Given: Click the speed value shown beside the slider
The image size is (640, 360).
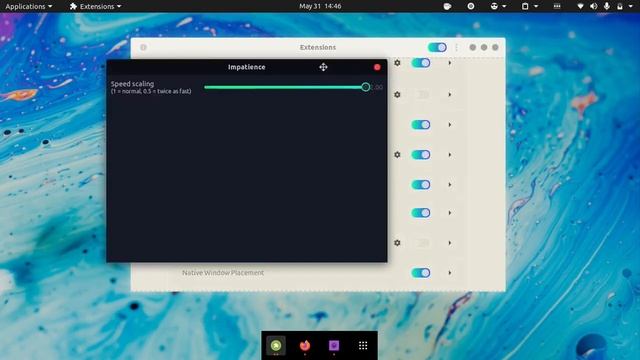Looking at the screenshot, I should point(377,87).
